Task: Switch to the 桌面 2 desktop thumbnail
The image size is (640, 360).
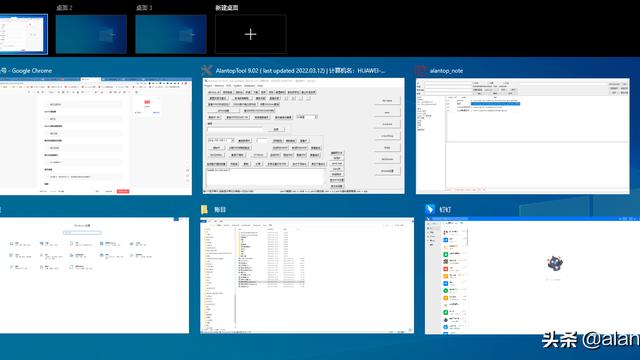Action: [91, 34]
